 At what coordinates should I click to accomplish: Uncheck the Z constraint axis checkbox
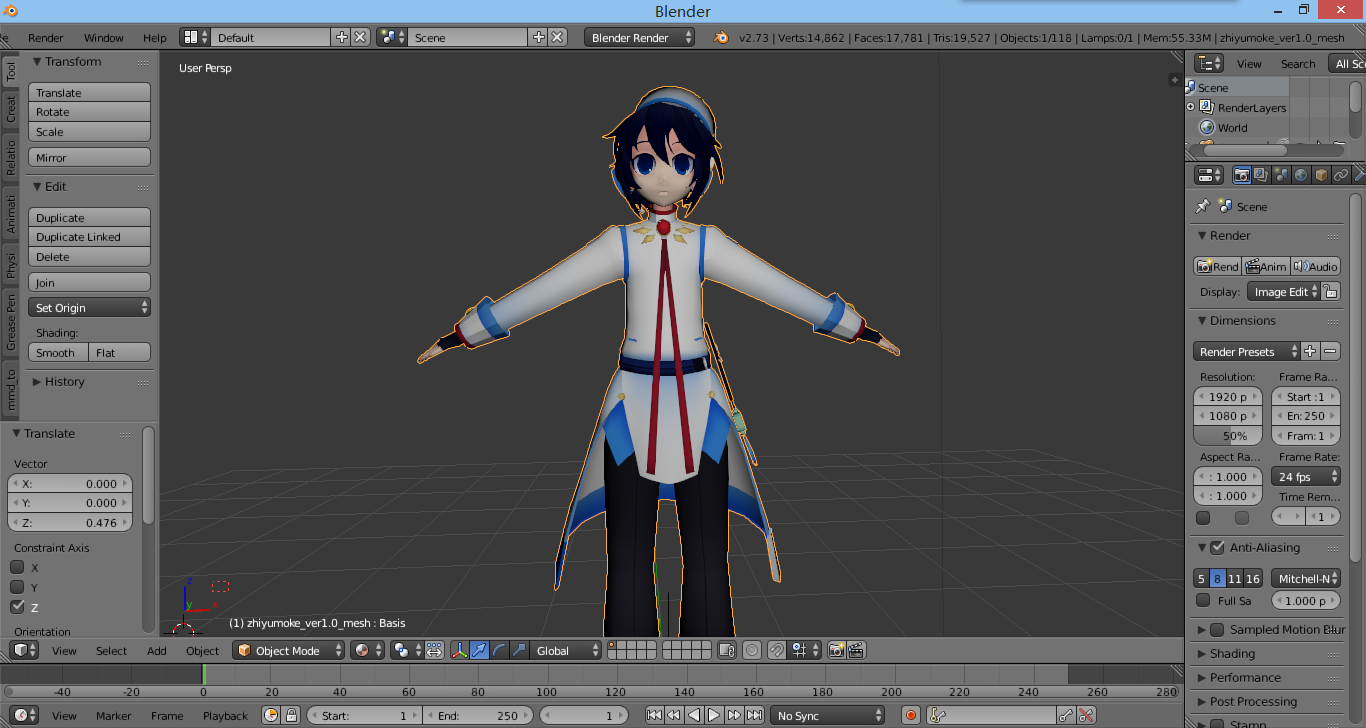point(17,607)
